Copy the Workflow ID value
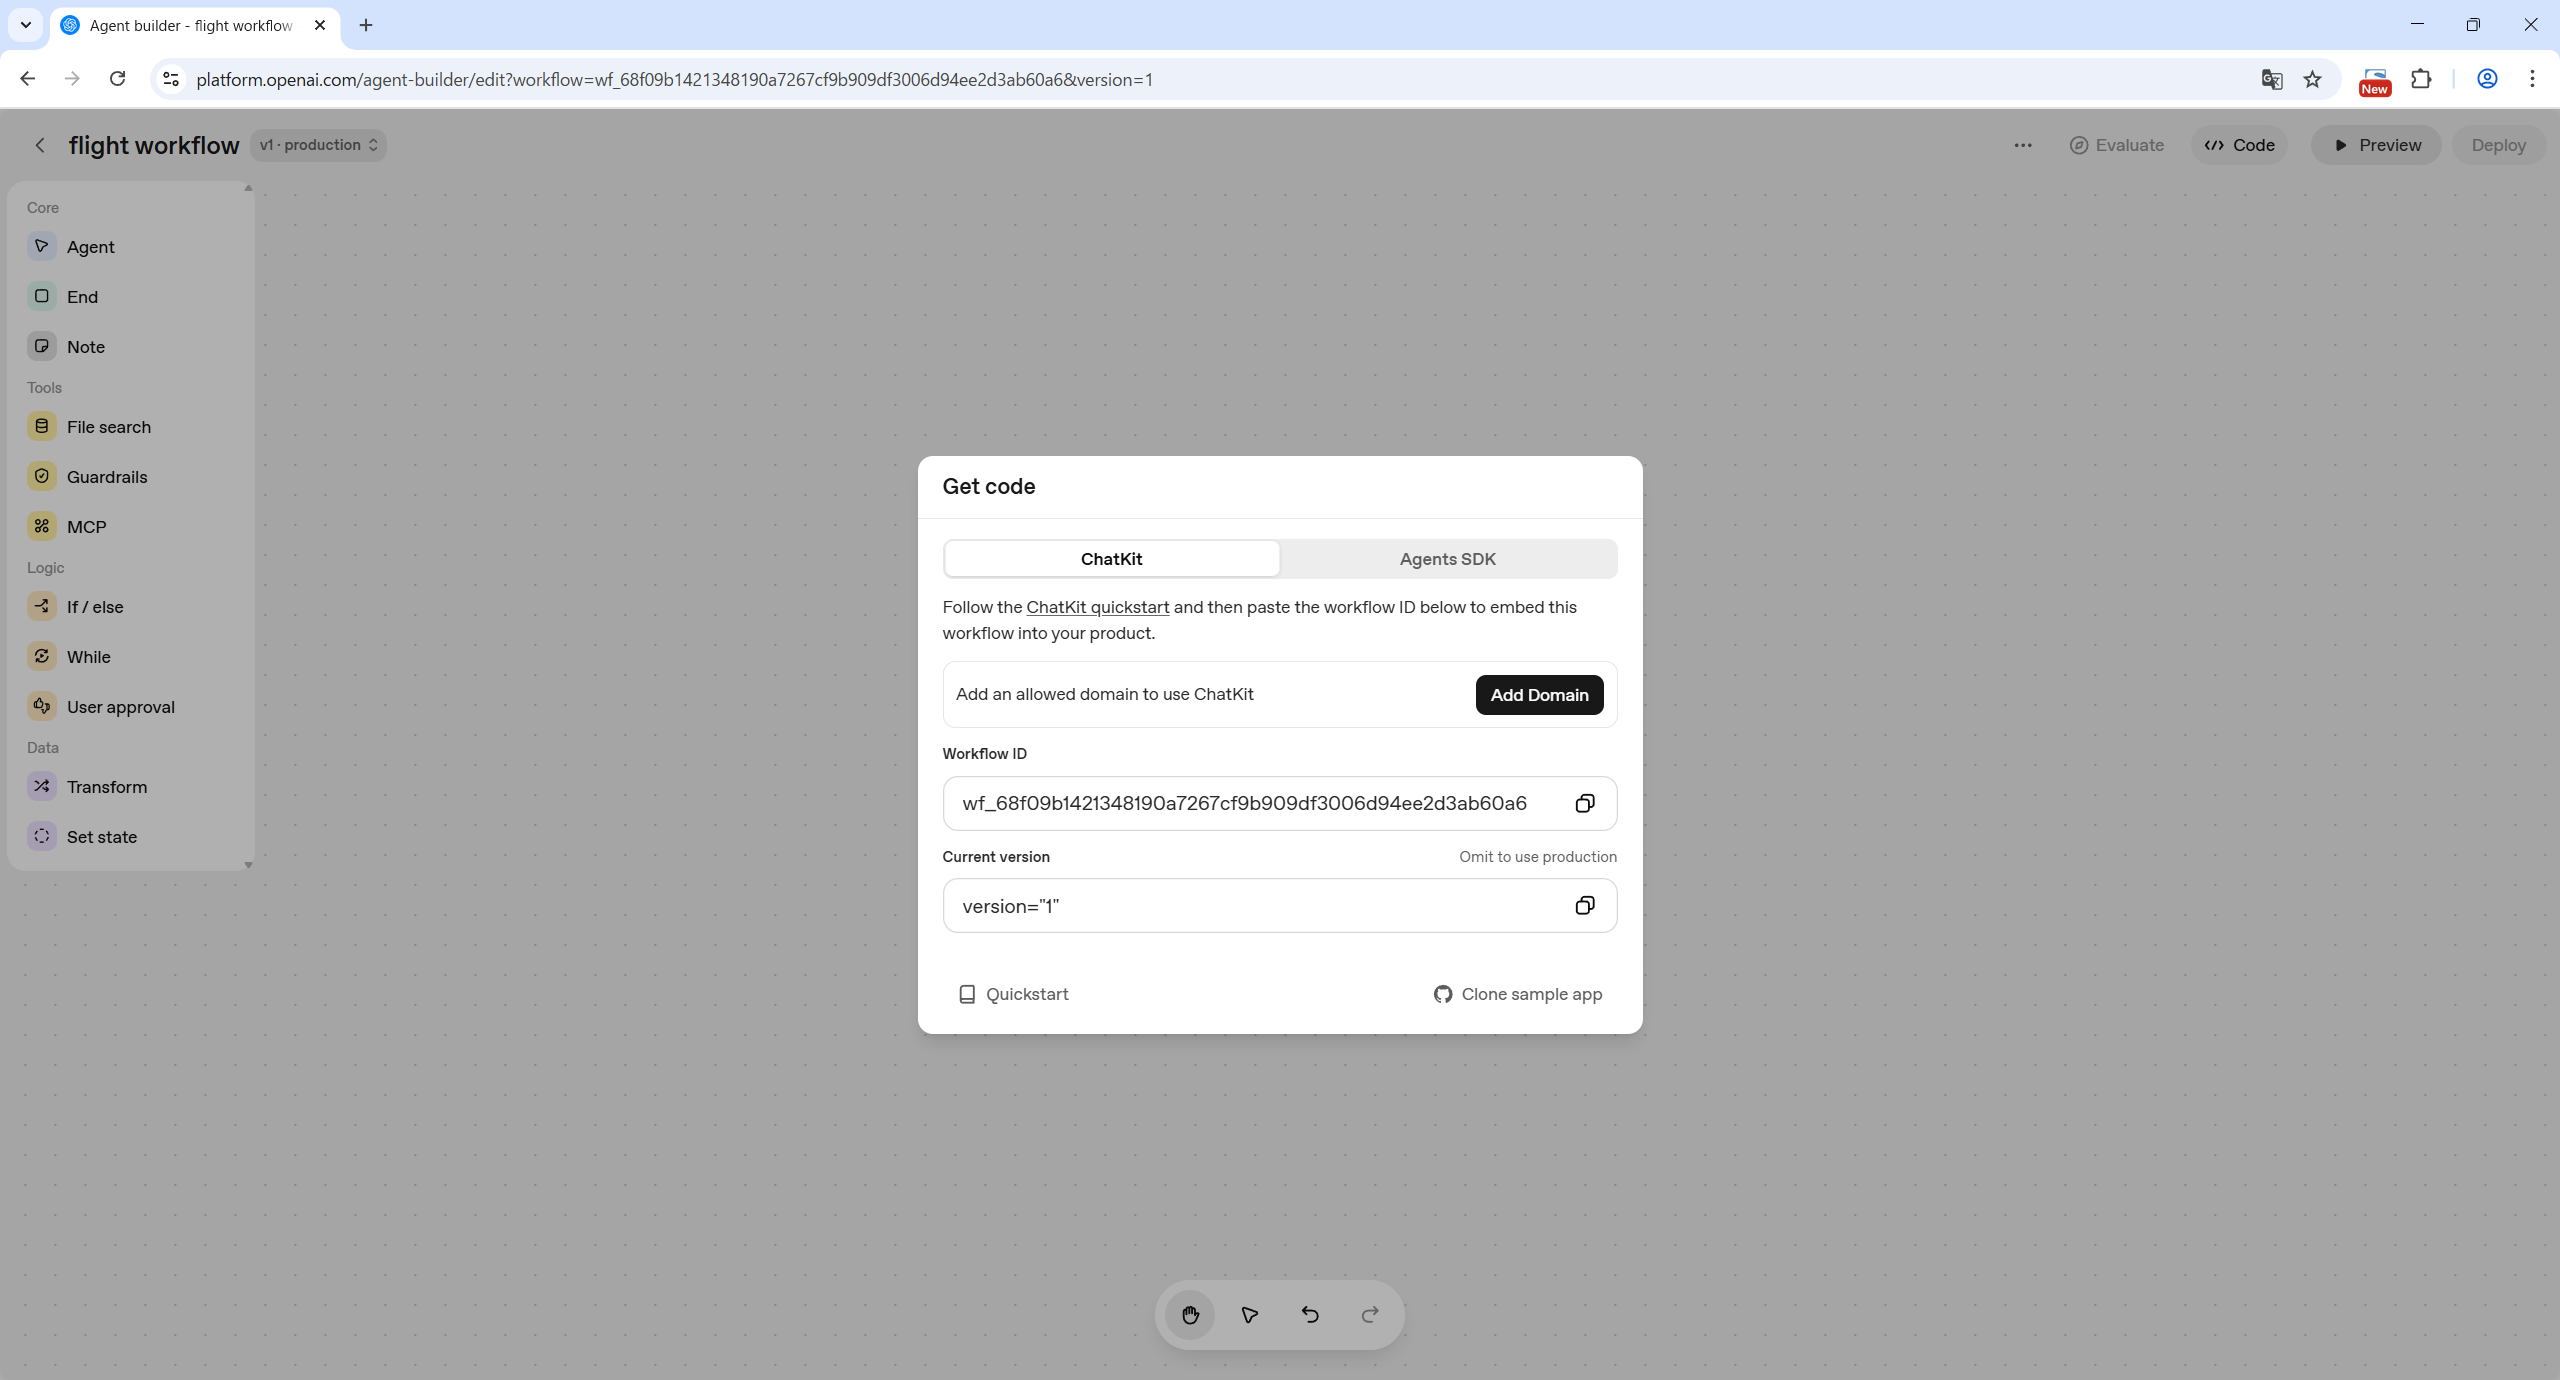 click(x=1584, y=803)
